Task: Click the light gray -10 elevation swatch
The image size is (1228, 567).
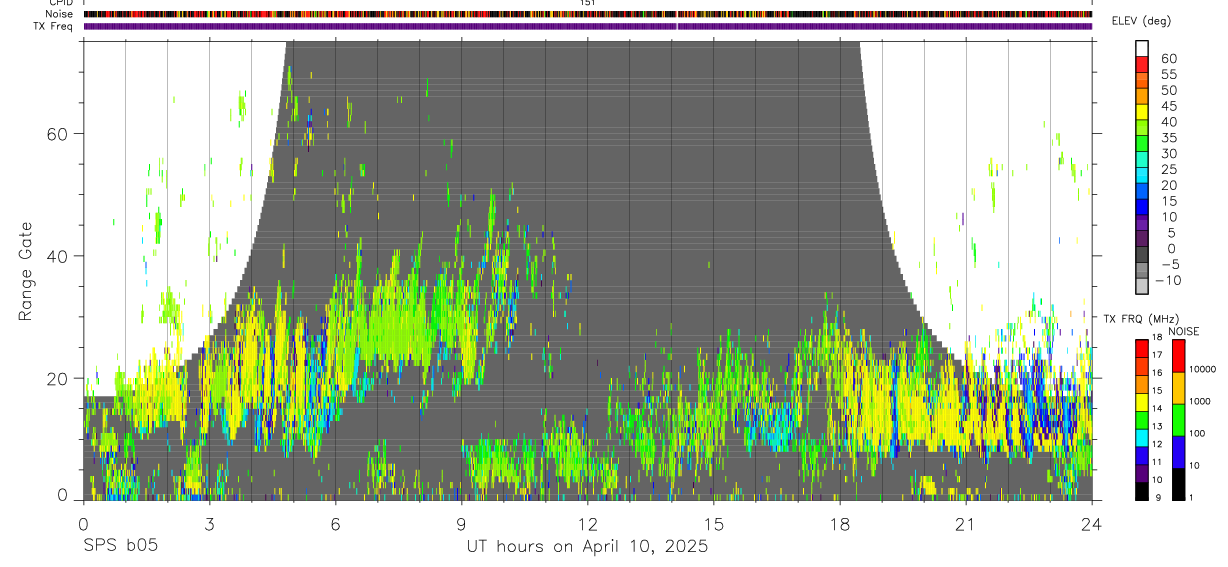Action: (1142, 284)
